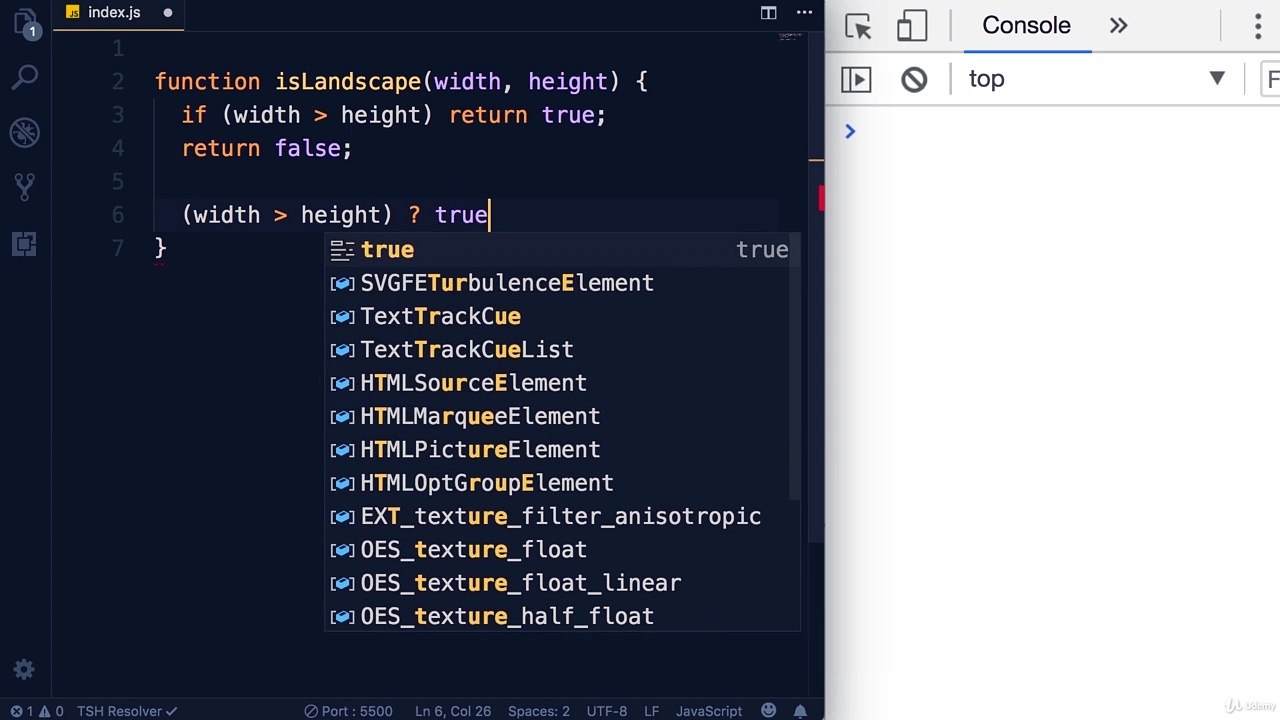The image size is (1280, 720).
Task: Change indentation via Spaces: 2
Action: point(538,711)
